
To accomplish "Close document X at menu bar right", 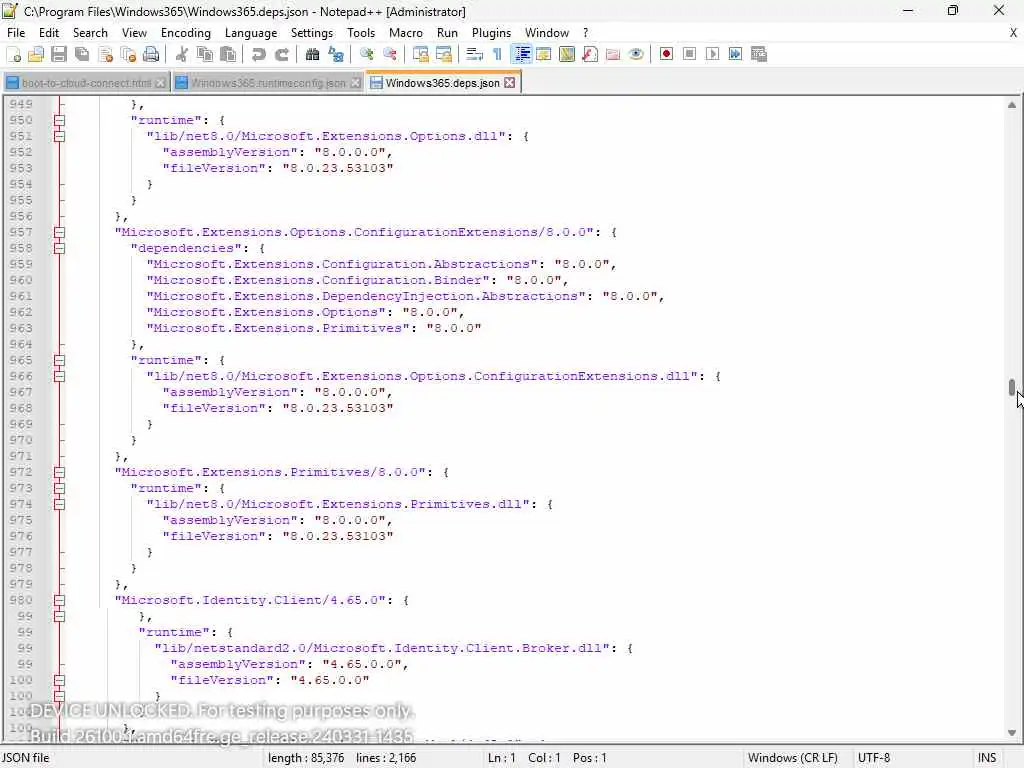I will click(1014, 33).
